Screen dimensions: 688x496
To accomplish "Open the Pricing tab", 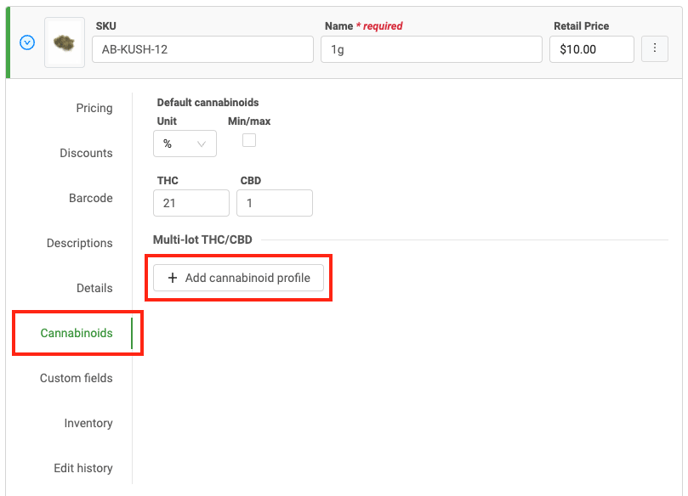I will (94, 108).
